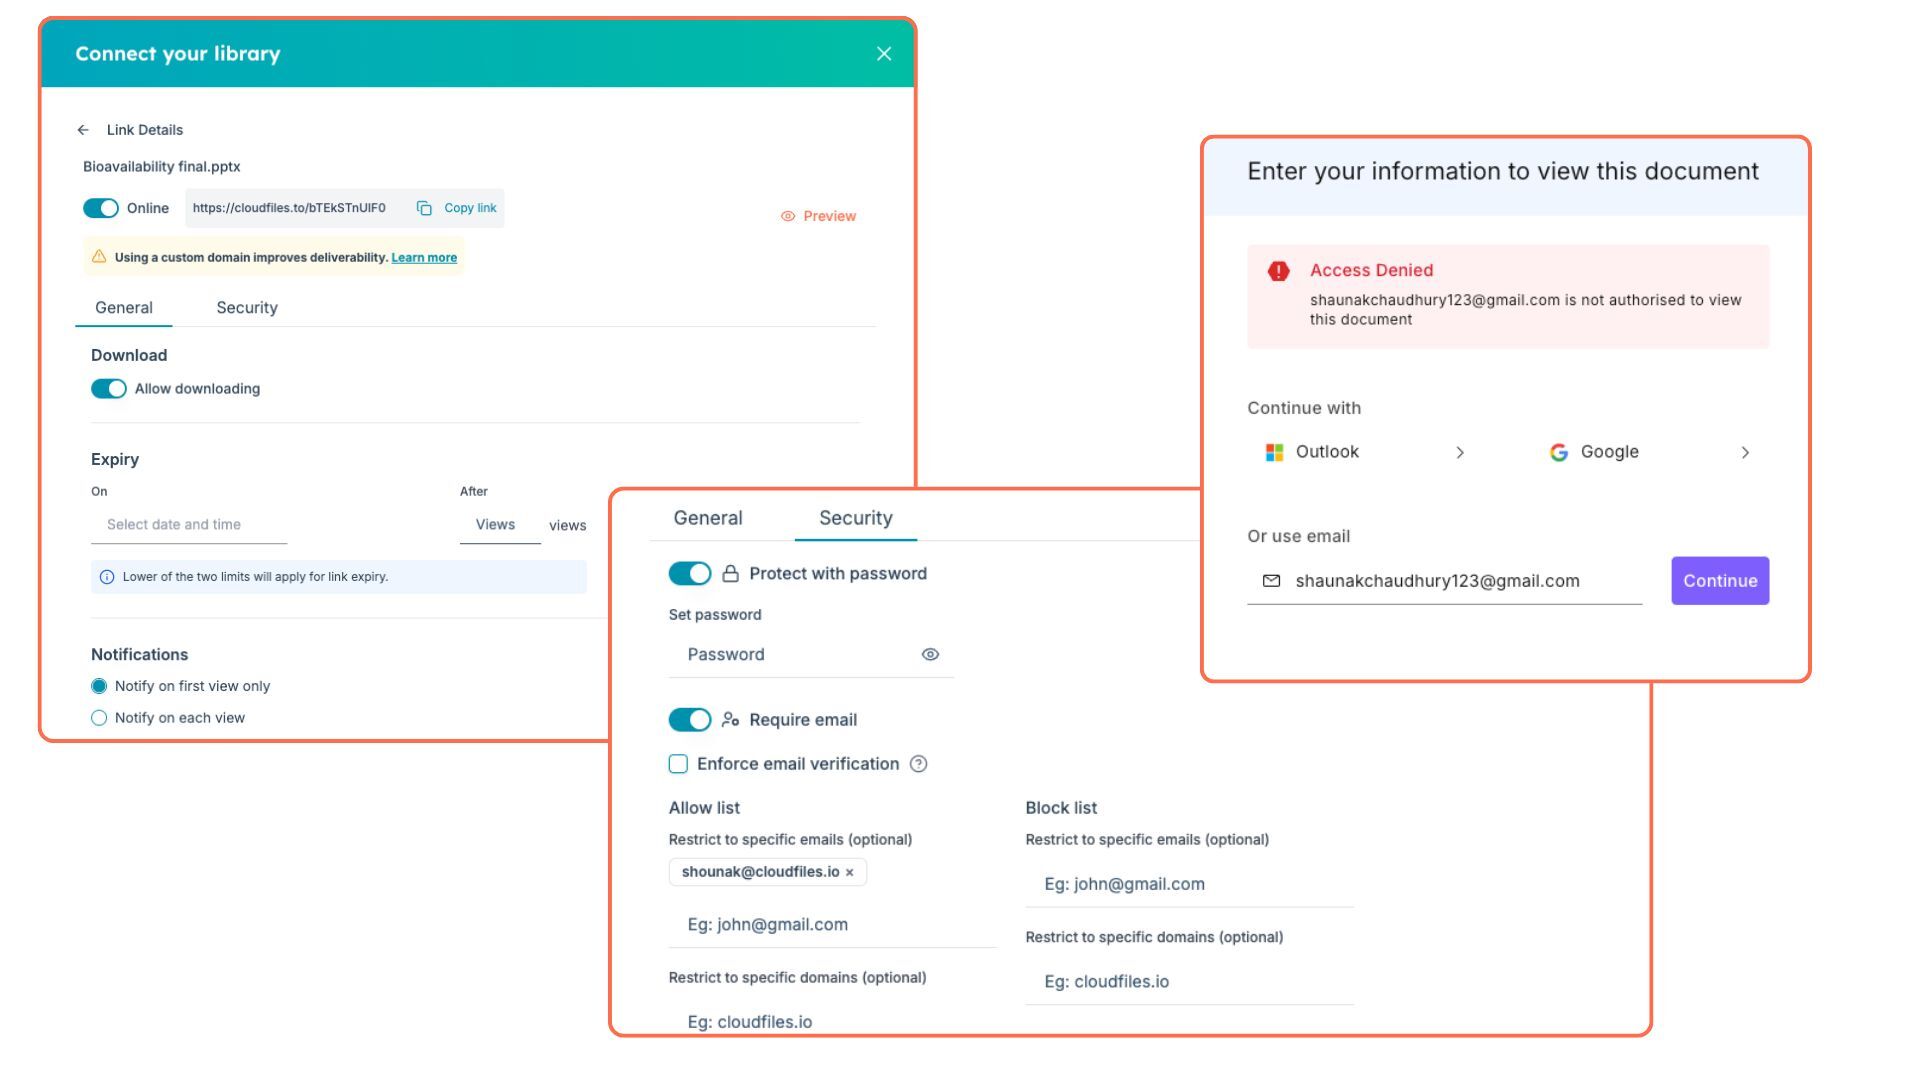Click the warning triangle in custom domain notice

[99, 257]
